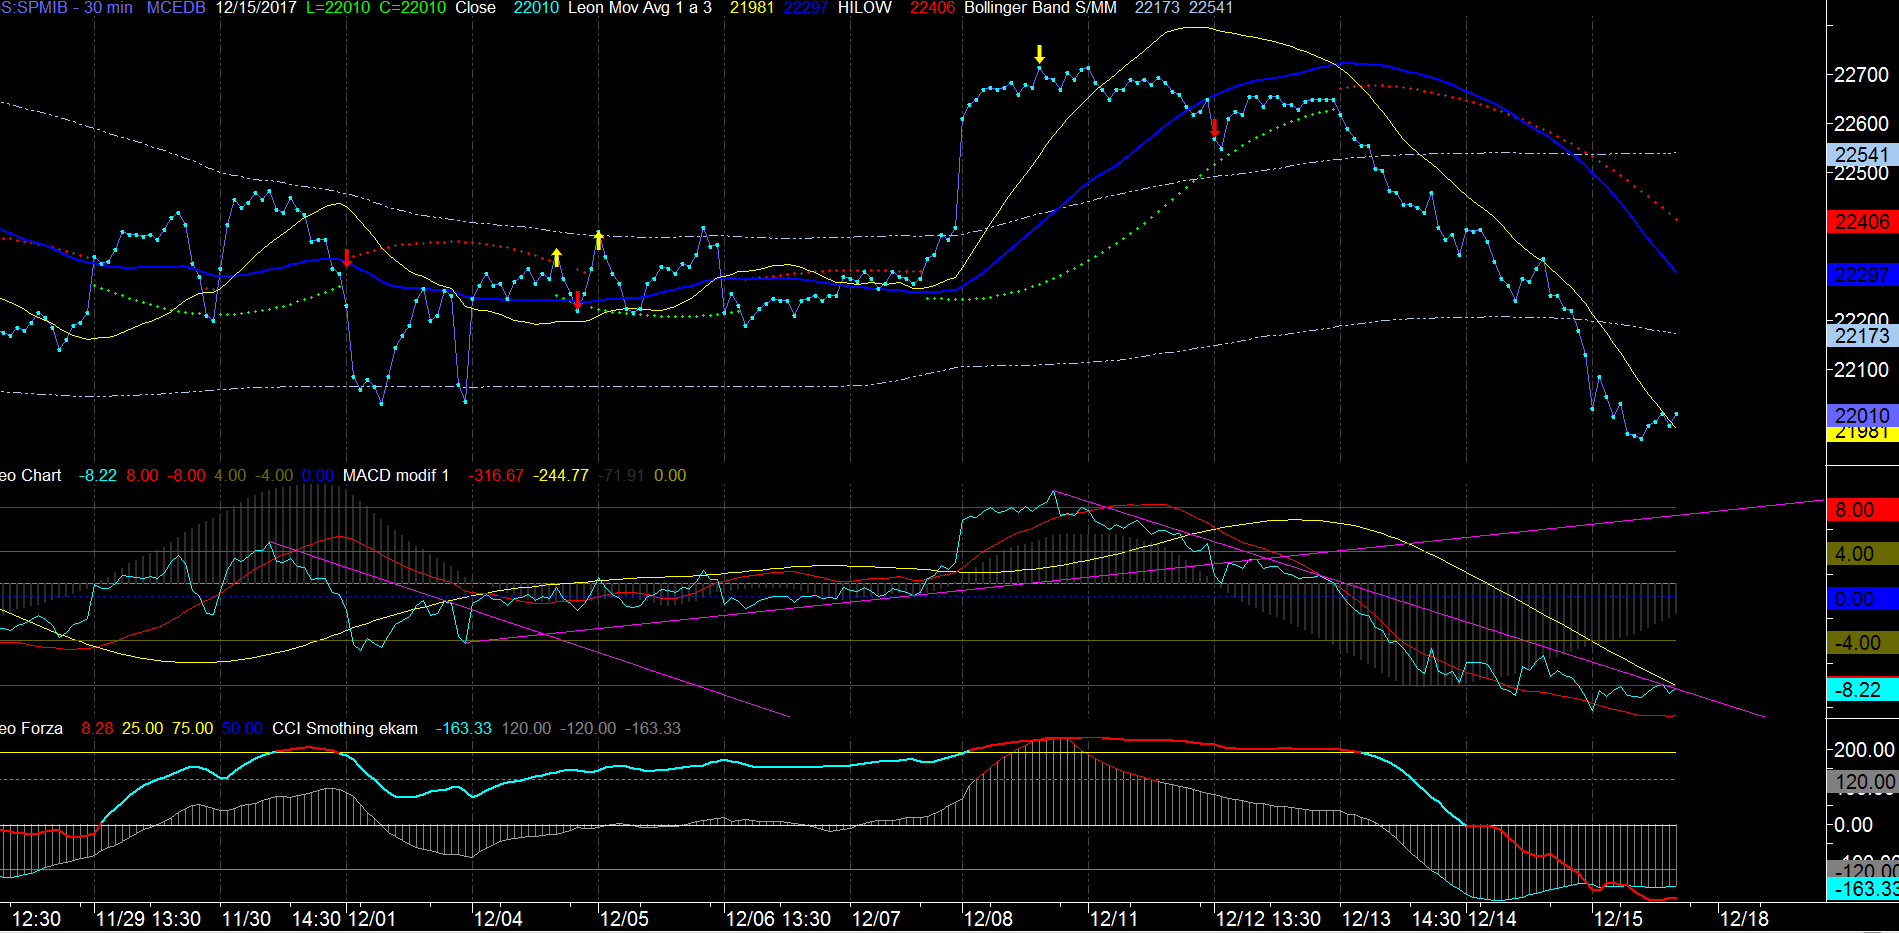Click the cyan -163.33 CCI value in header
This screenshot has height=933, width=1899.
[464, 729]
